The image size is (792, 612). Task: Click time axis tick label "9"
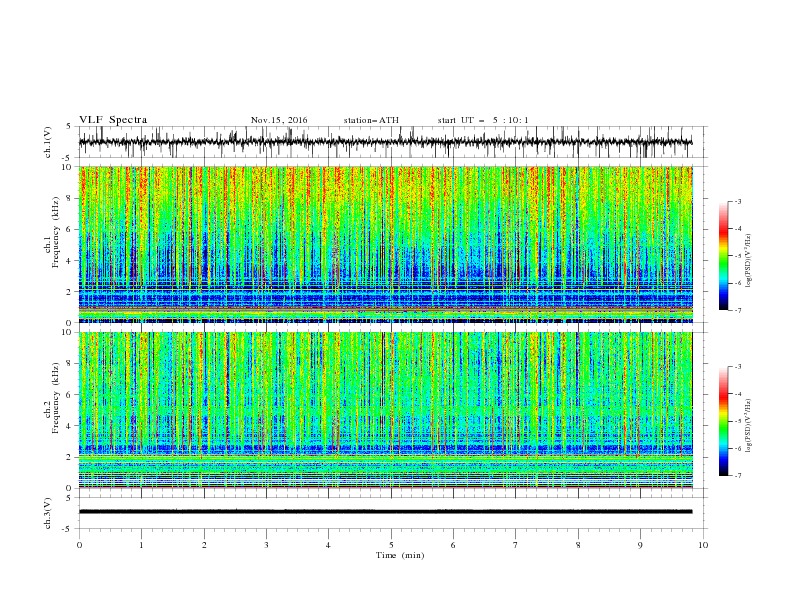click(x=640, y=545)
